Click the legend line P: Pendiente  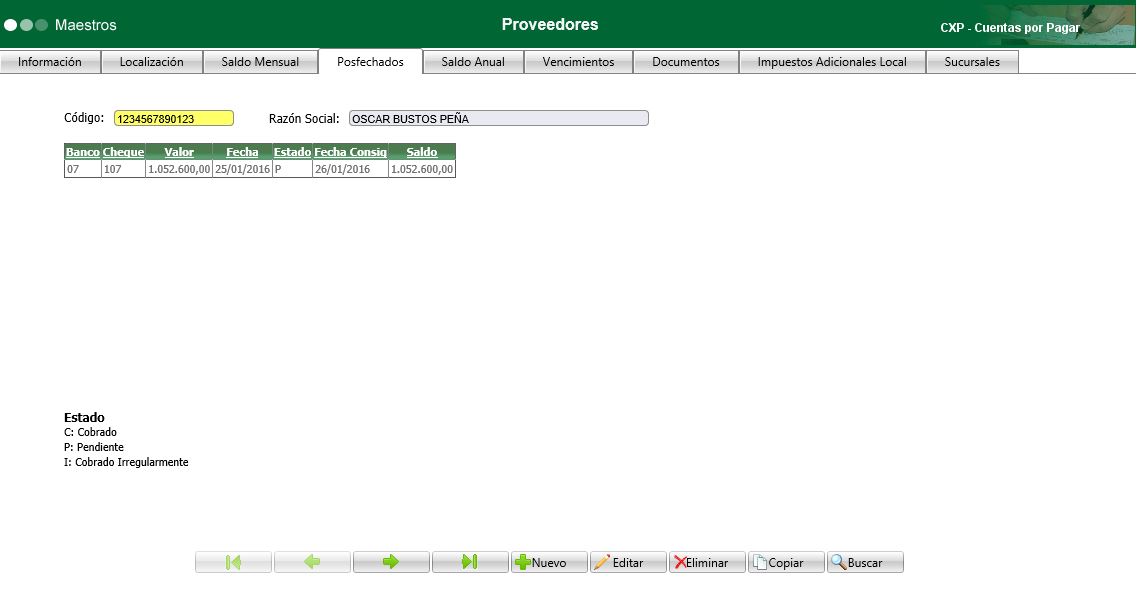tap(94, 447)
